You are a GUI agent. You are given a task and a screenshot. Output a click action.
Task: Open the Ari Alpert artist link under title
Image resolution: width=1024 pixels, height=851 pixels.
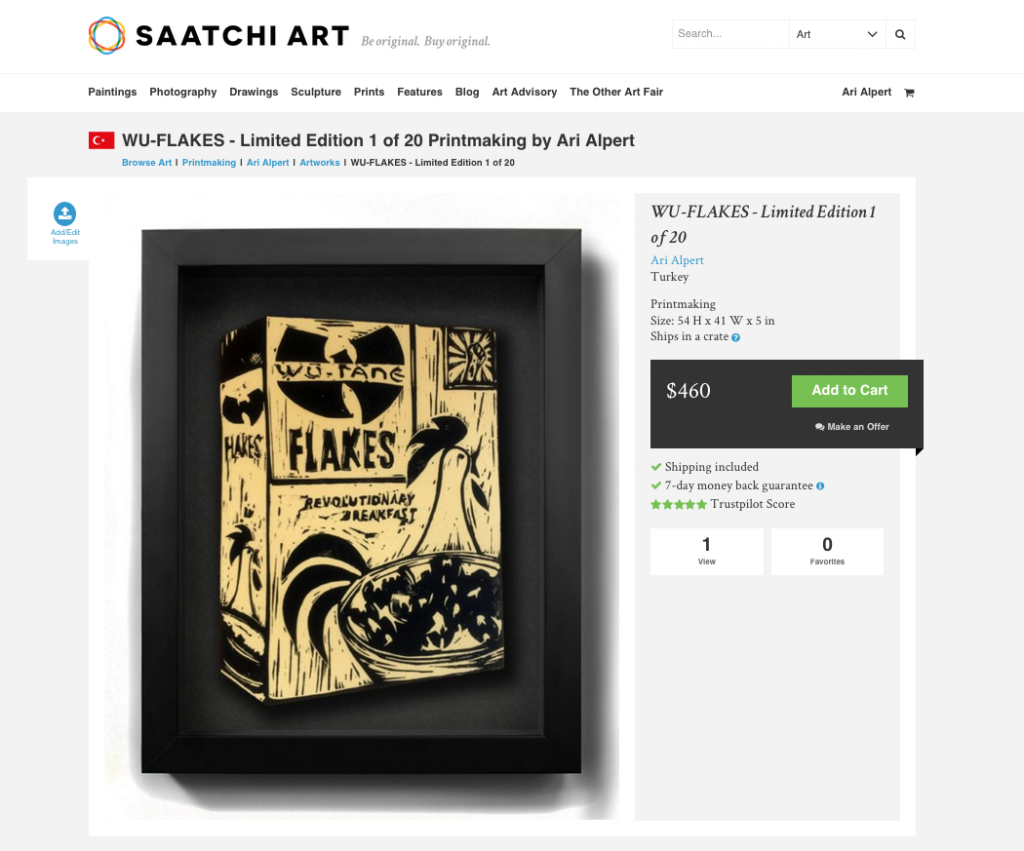click(x=677, y=260)
